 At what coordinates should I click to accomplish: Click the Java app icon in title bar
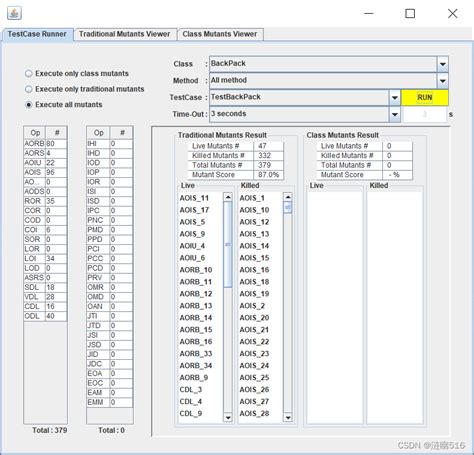click(x=14, y=13)
